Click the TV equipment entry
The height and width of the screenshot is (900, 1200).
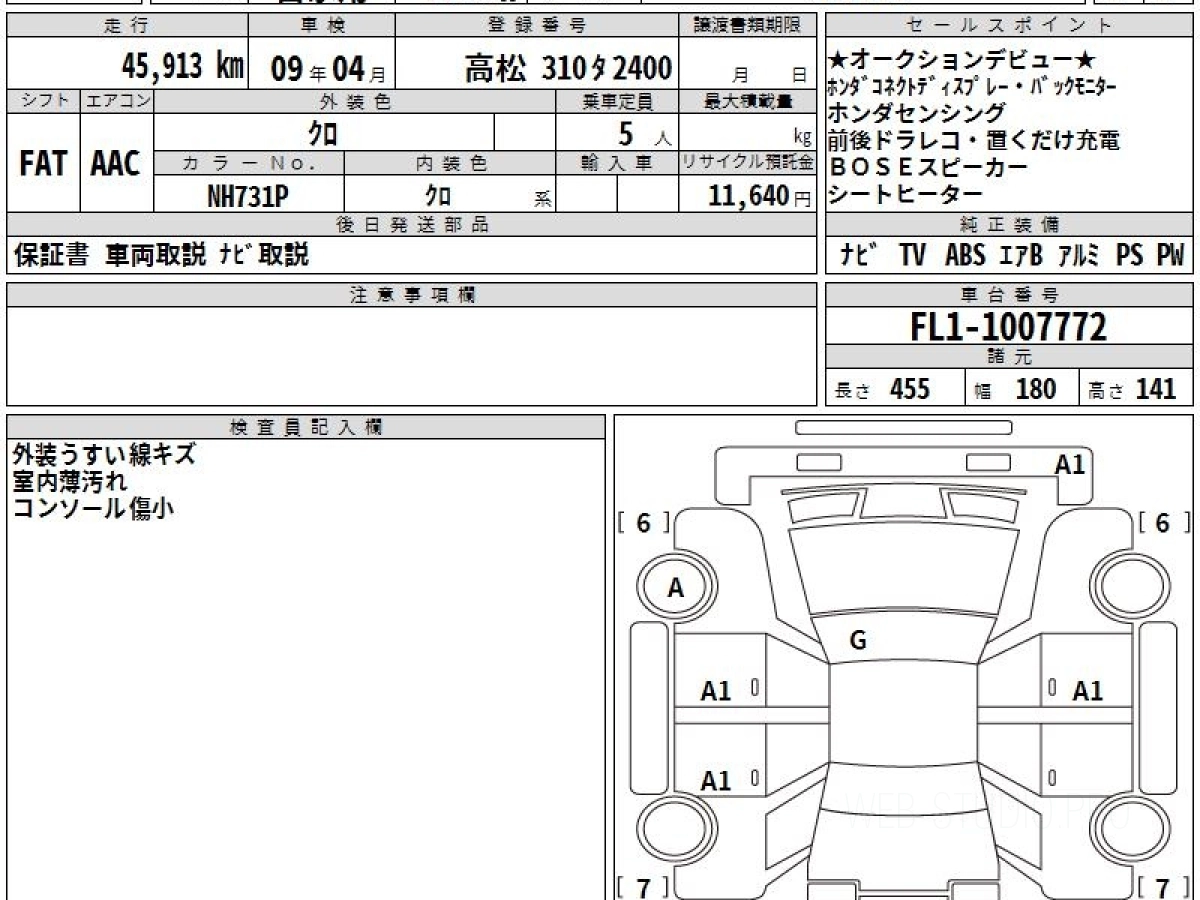pyautogui.click(x=912, y=256)
